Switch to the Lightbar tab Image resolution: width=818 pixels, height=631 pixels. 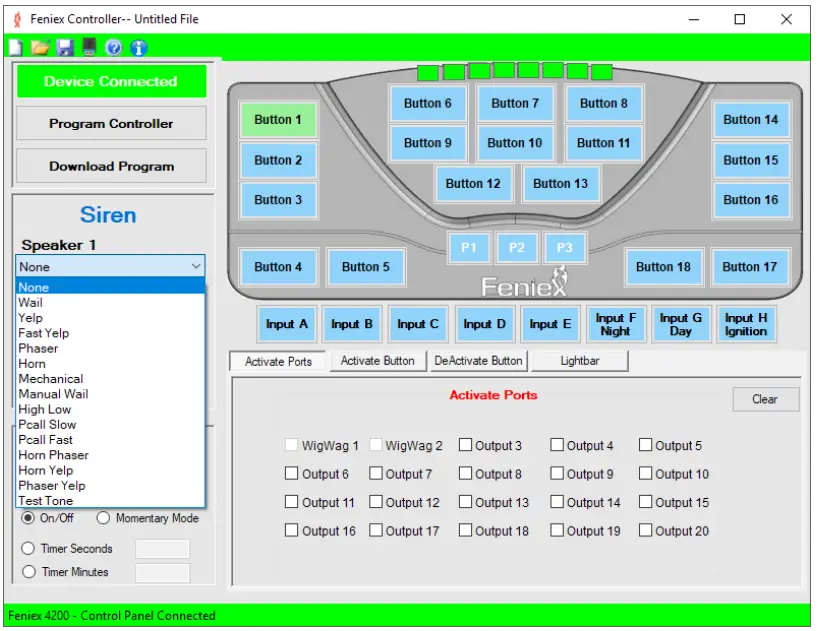pyautogui.click(x=580, y=361)
